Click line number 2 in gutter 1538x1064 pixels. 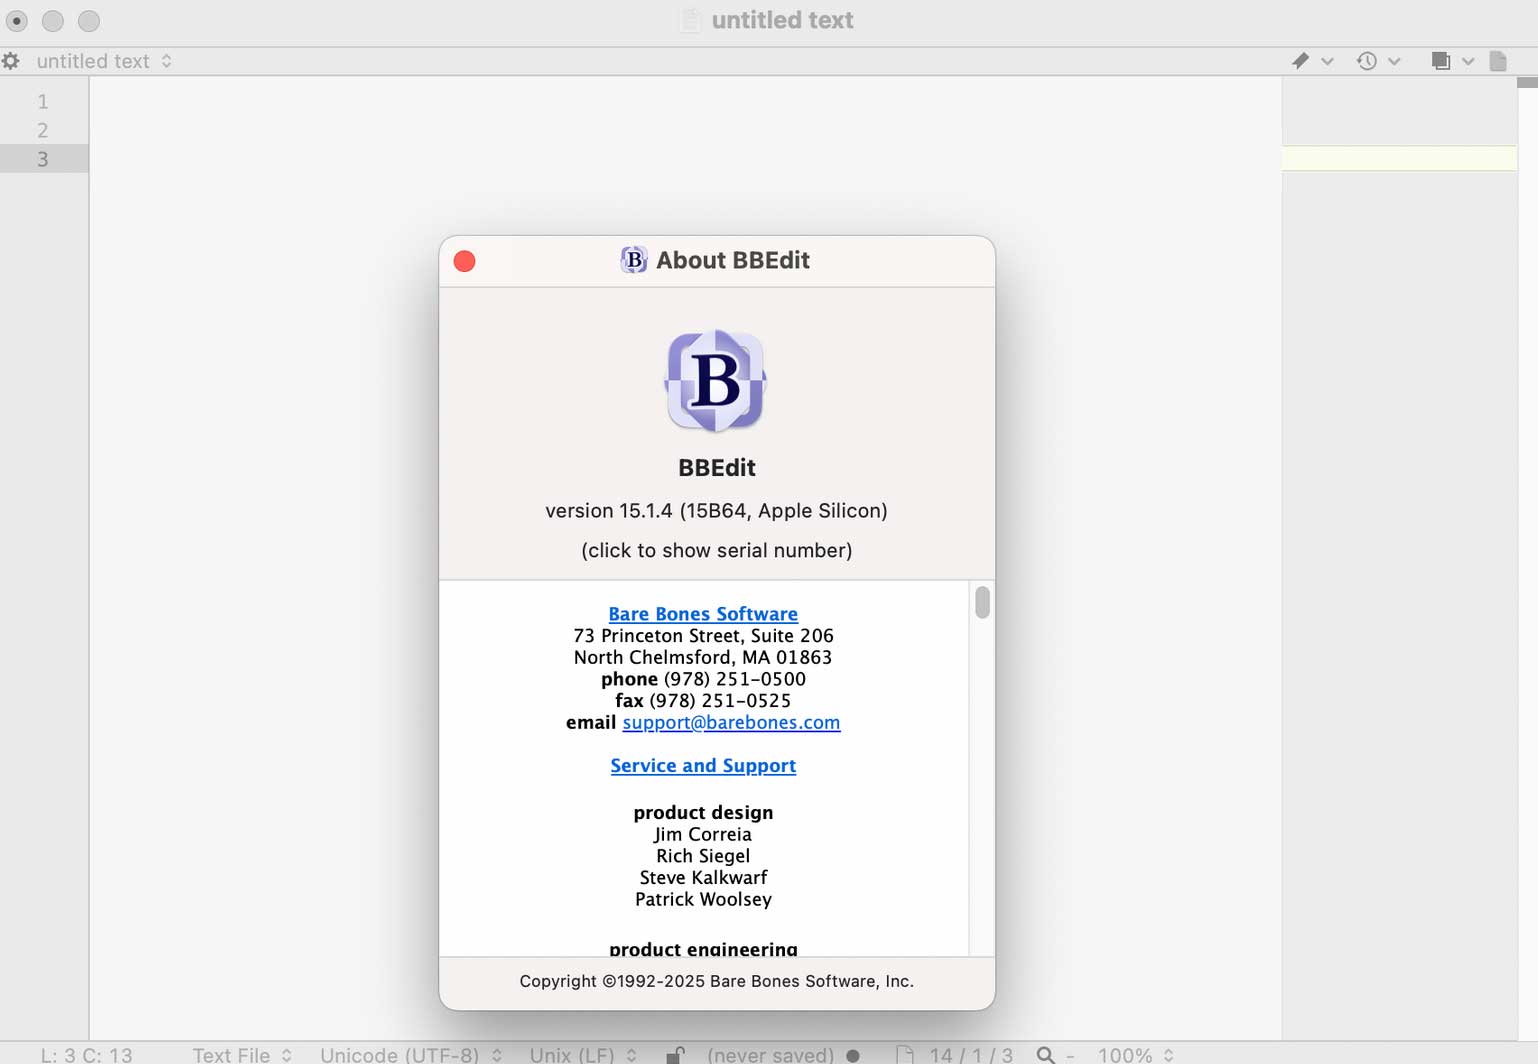click(x=43, y=130)
